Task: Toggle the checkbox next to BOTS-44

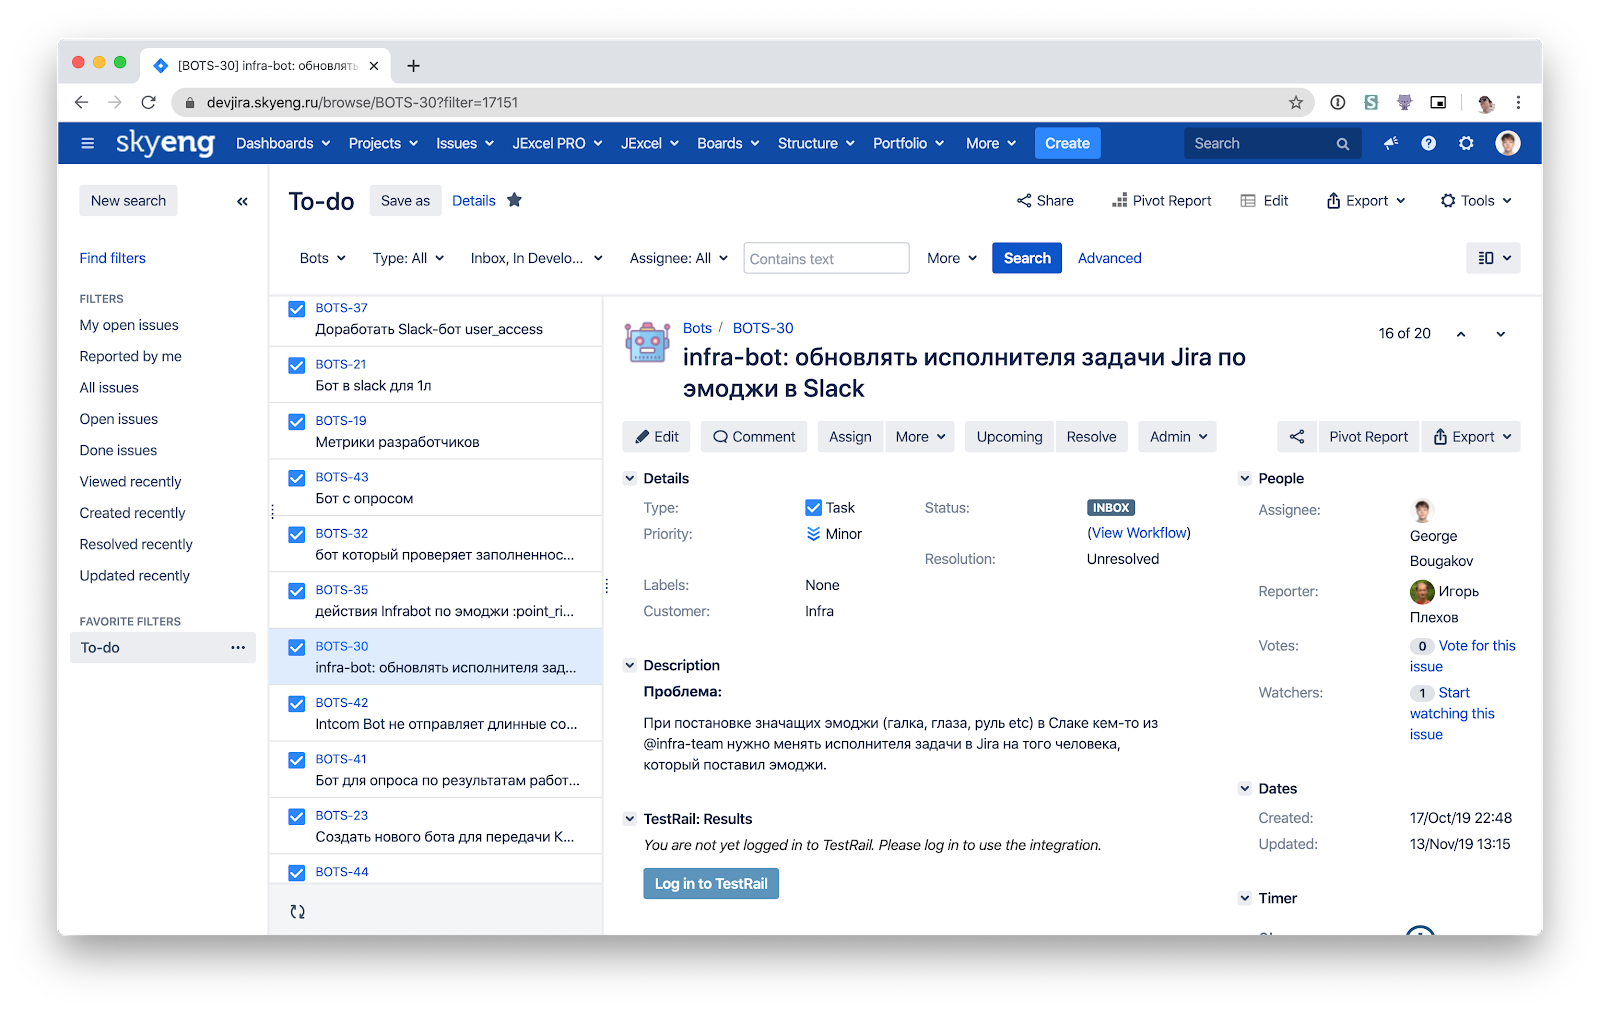Action: tap(296, 871)
